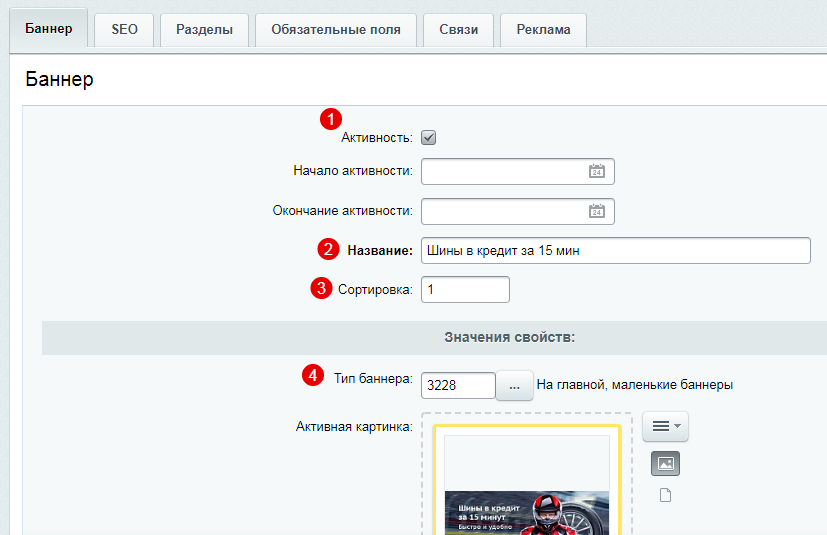Viewport: 827px width, 535px height.
Task: Click the Тип баннера field containing 3228
Action: click(x=458, y=385)
